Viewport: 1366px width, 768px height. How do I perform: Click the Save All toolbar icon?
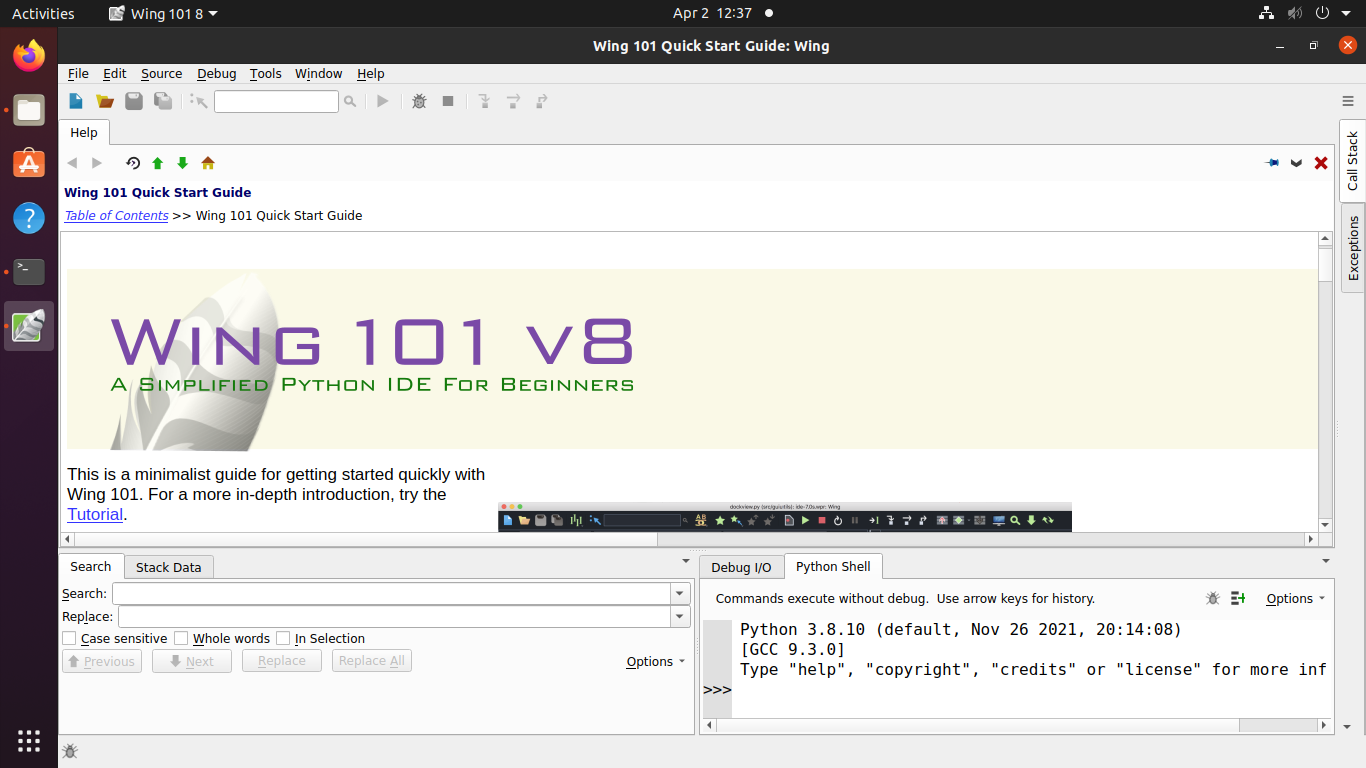163,101
